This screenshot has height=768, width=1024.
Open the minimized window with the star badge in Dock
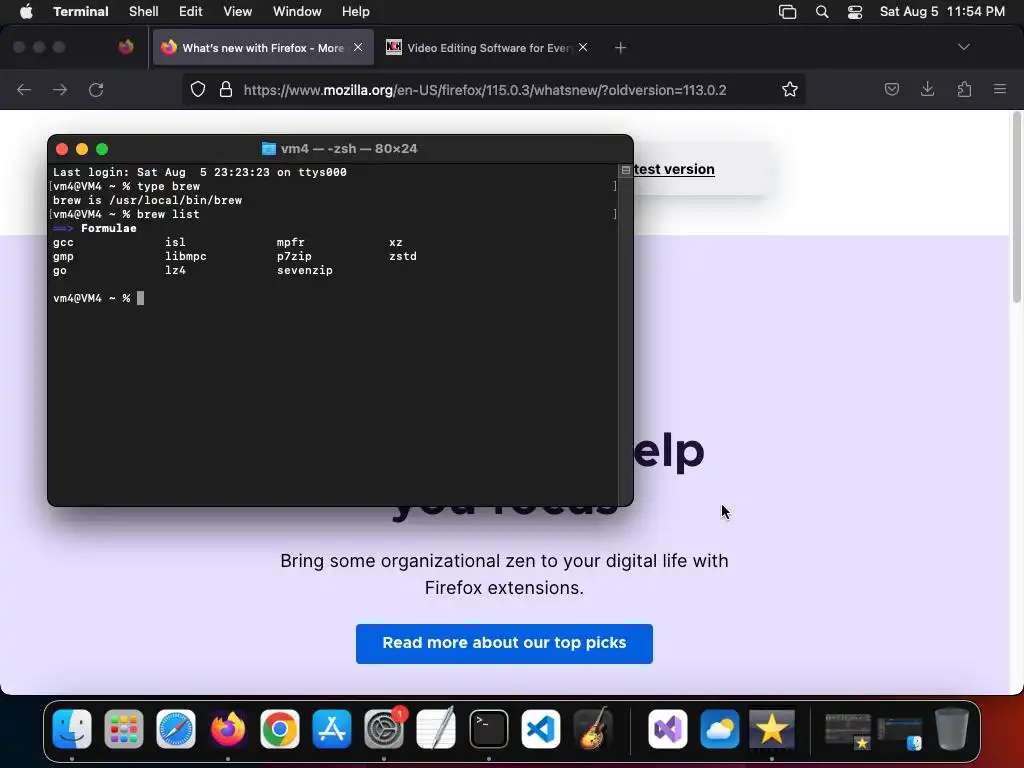coord(848,731)
